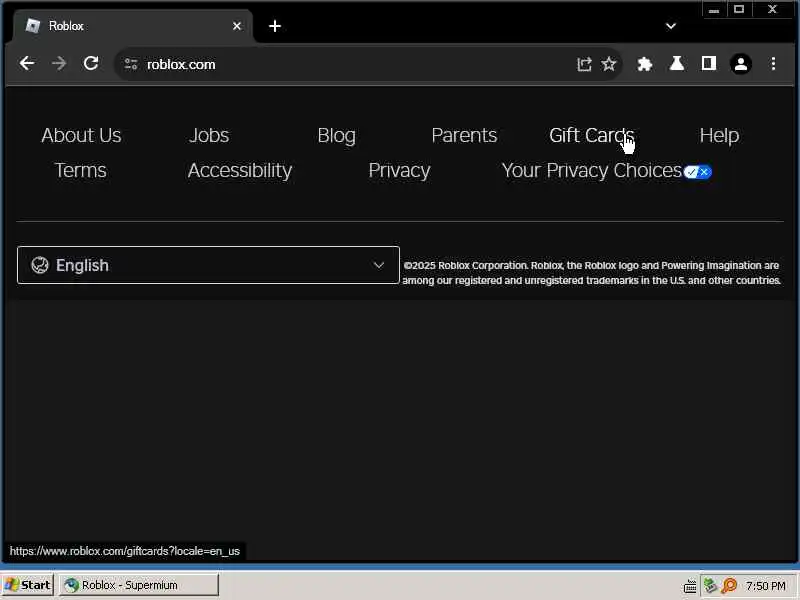Open the Extensions puzzle icon

tap(645, 64)
